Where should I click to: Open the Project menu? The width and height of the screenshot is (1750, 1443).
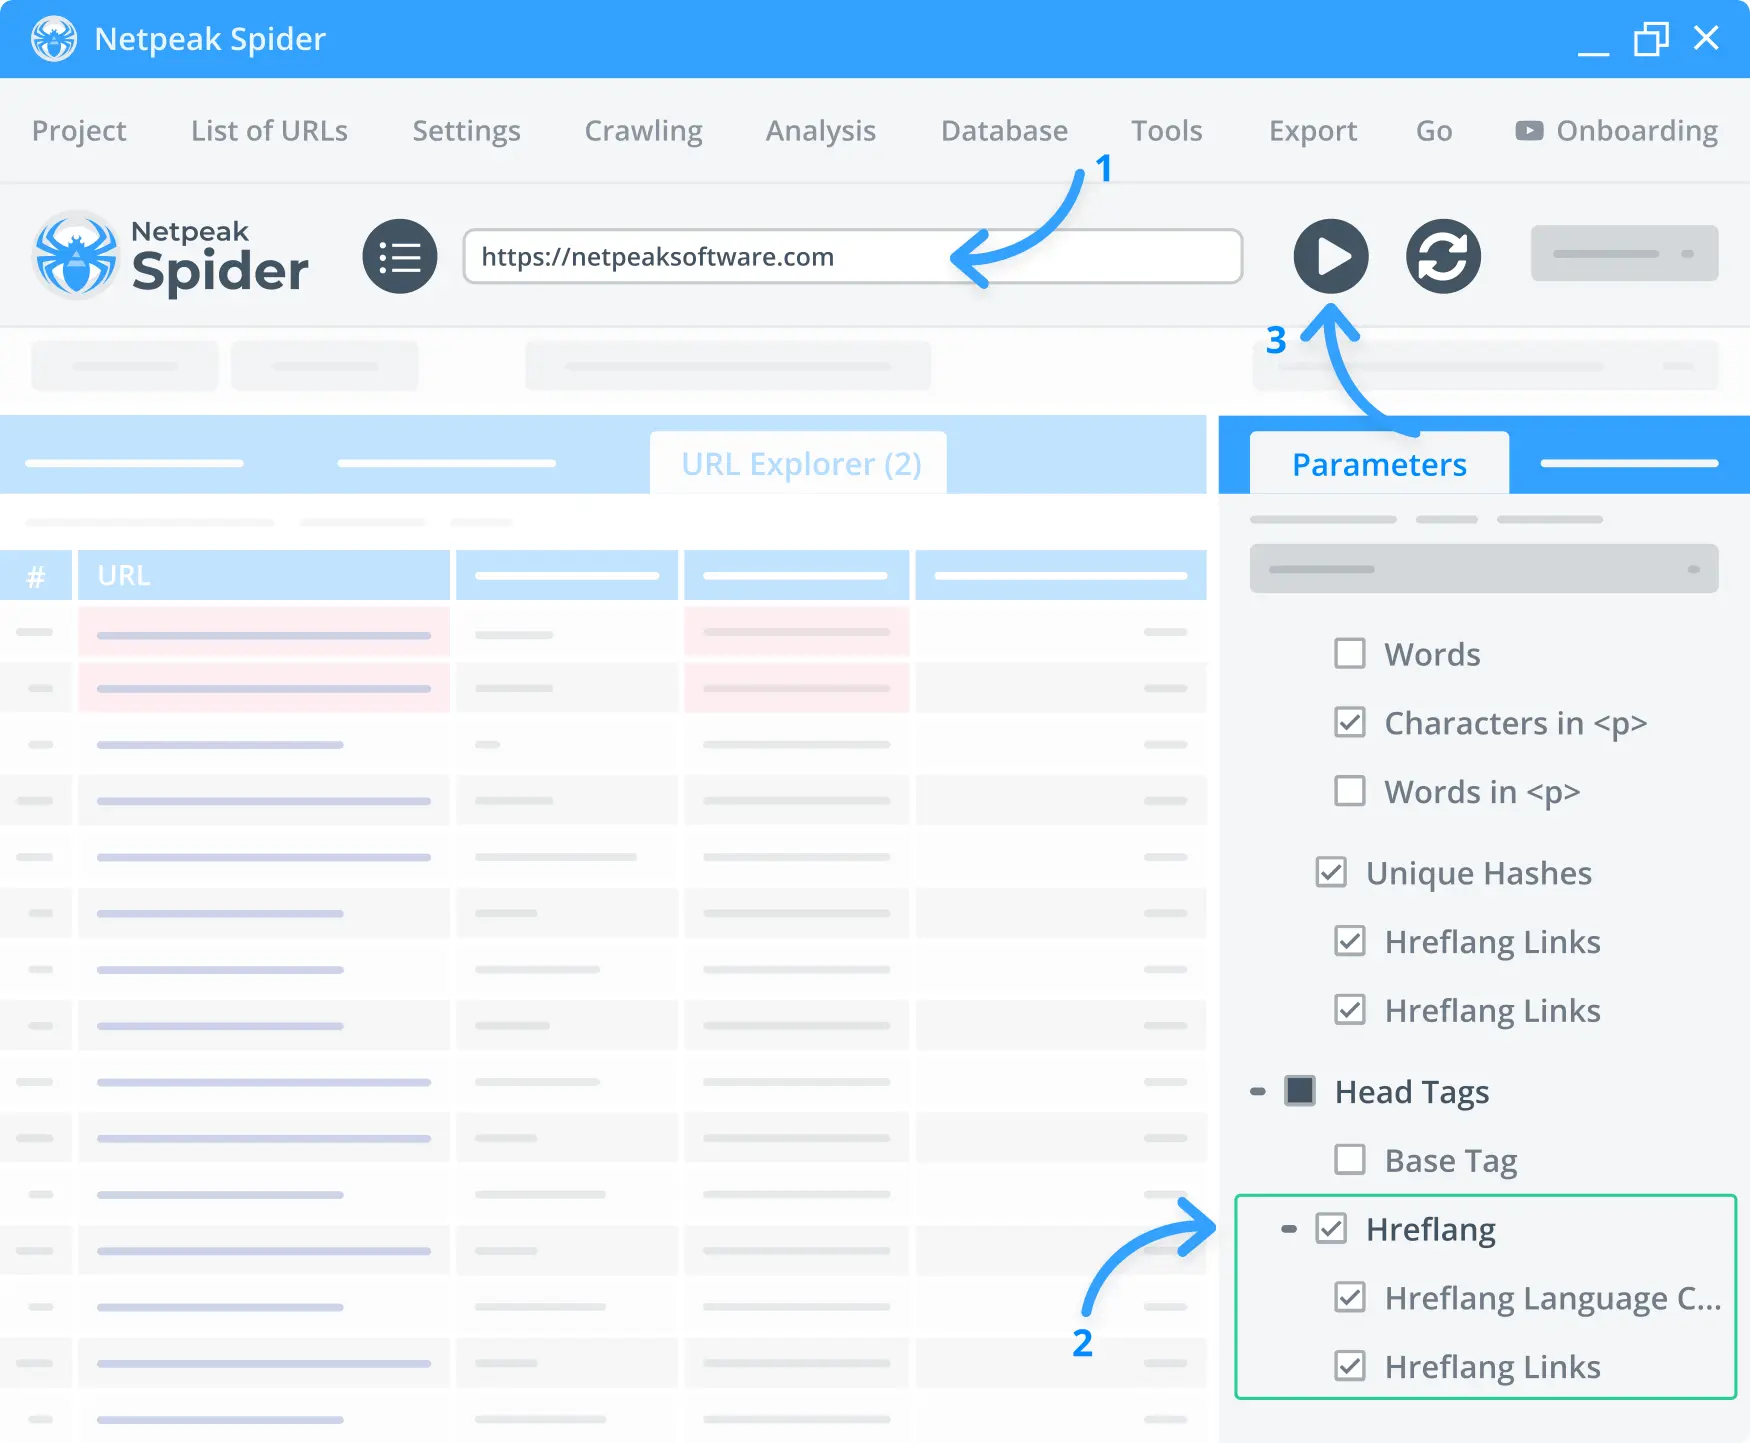(x=79, y=131)
